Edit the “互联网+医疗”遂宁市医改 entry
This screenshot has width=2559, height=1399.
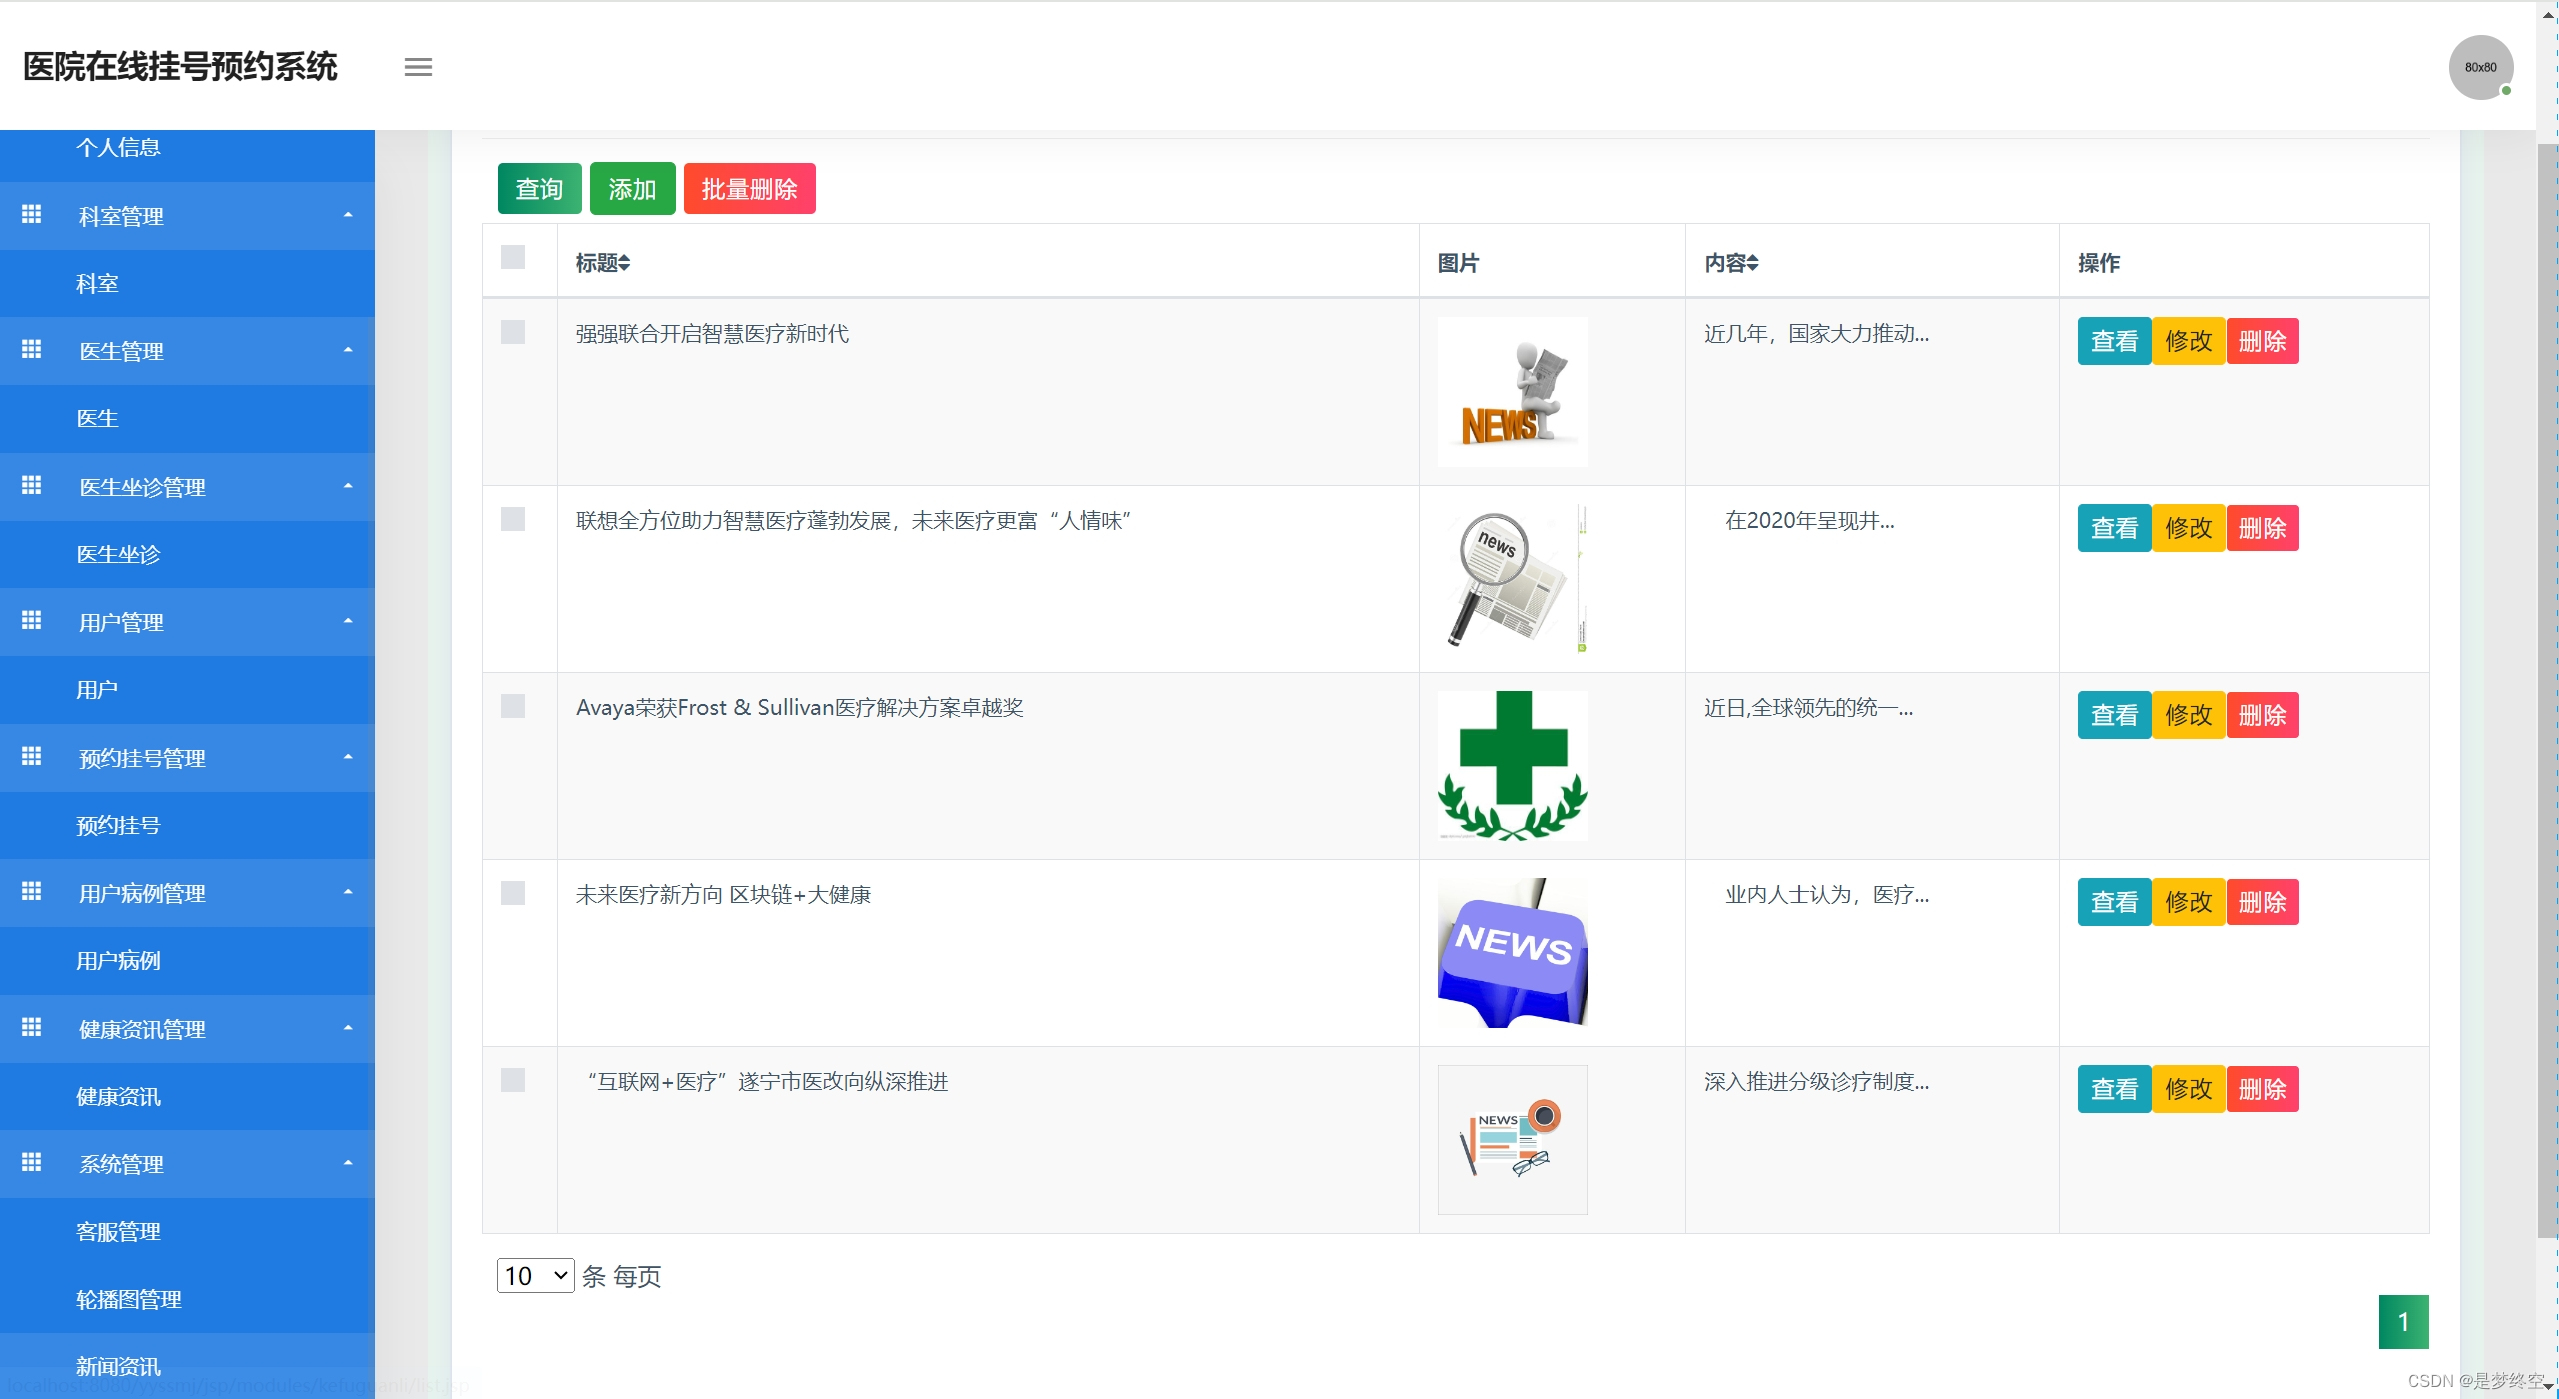[x=2189, y=1090]
